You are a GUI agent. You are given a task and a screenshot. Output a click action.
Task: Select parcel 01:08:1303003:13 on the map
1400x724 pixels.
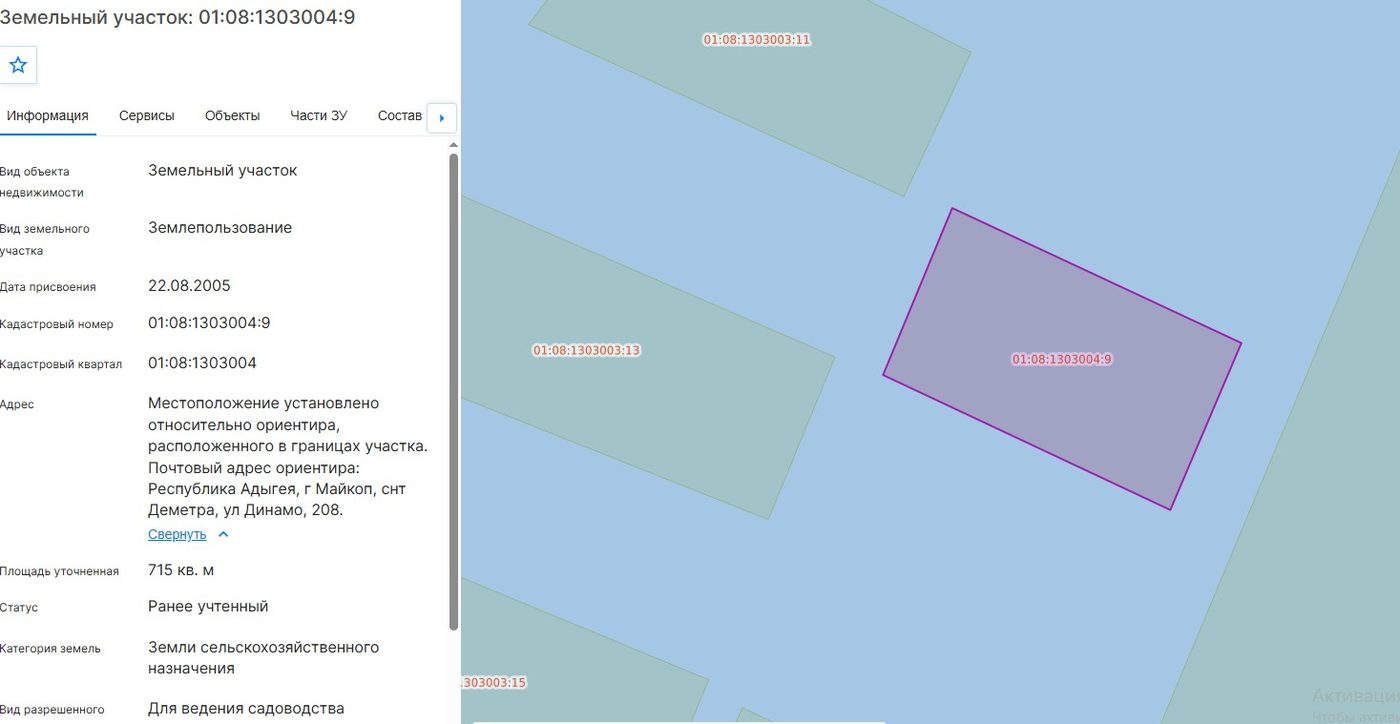coord(586,350)
